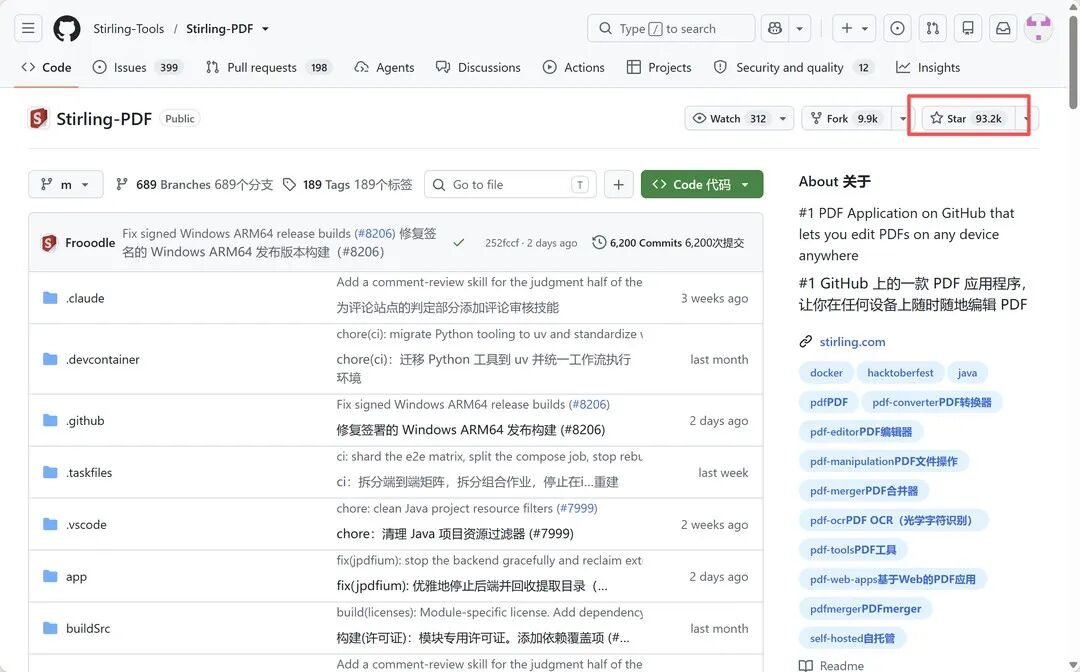The image size is (1080, 672).
Task: Open the create new plus dropdown
Action: pyautogui.click(x=854, y=28)
